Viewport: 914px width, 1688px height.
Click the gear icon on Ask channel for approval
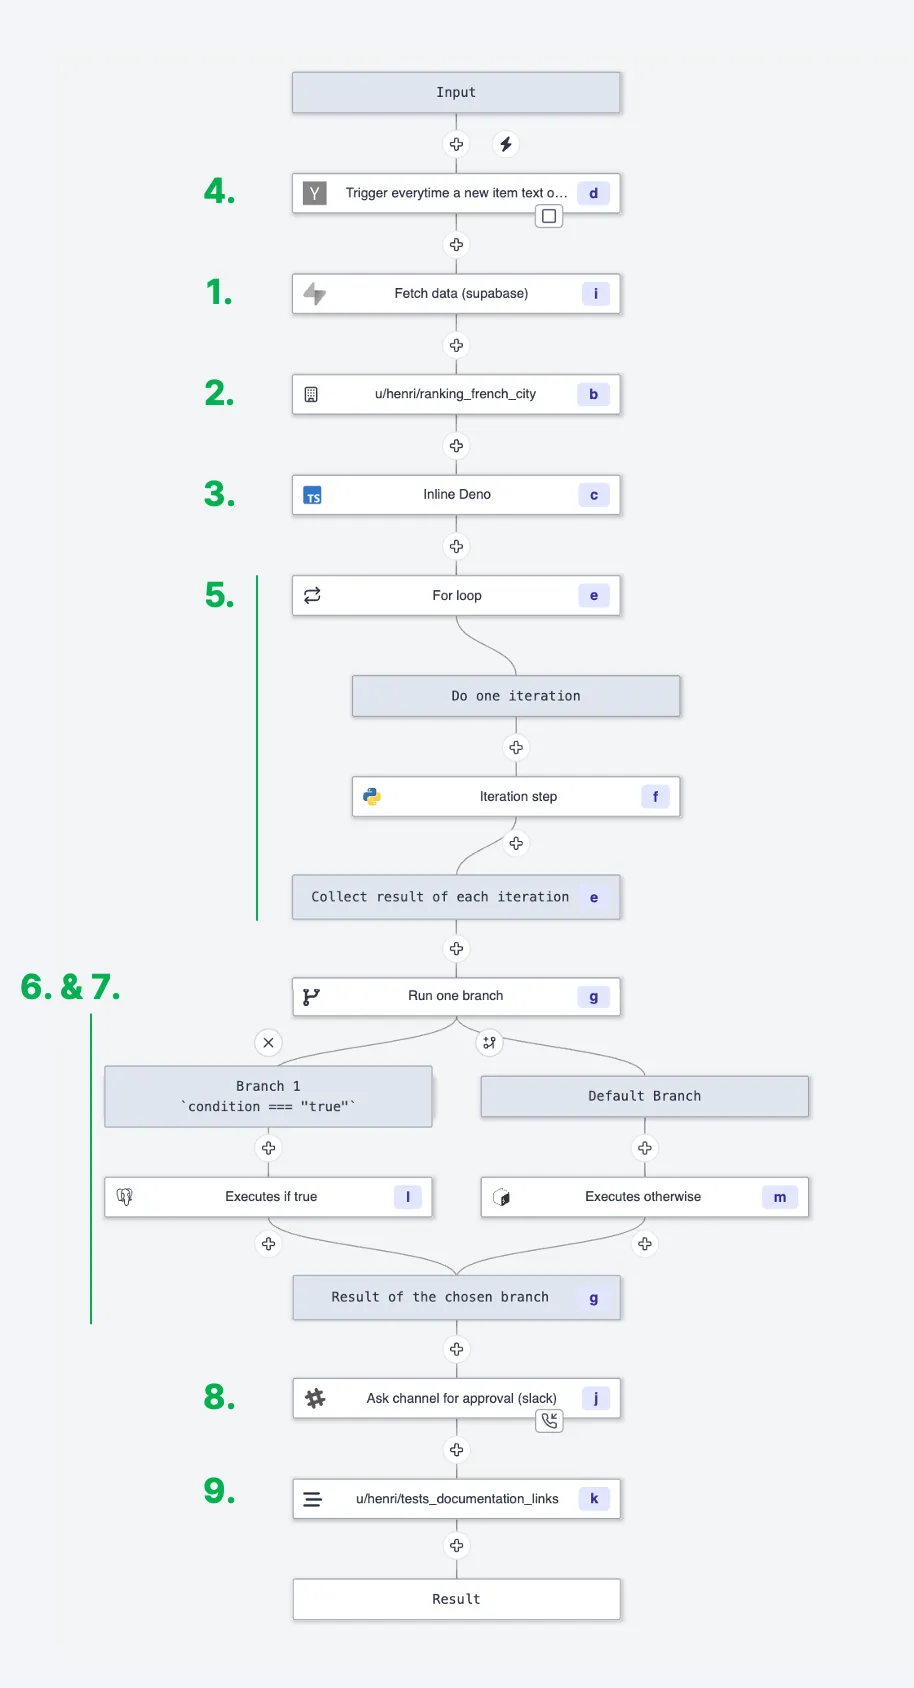point(315,1398)
